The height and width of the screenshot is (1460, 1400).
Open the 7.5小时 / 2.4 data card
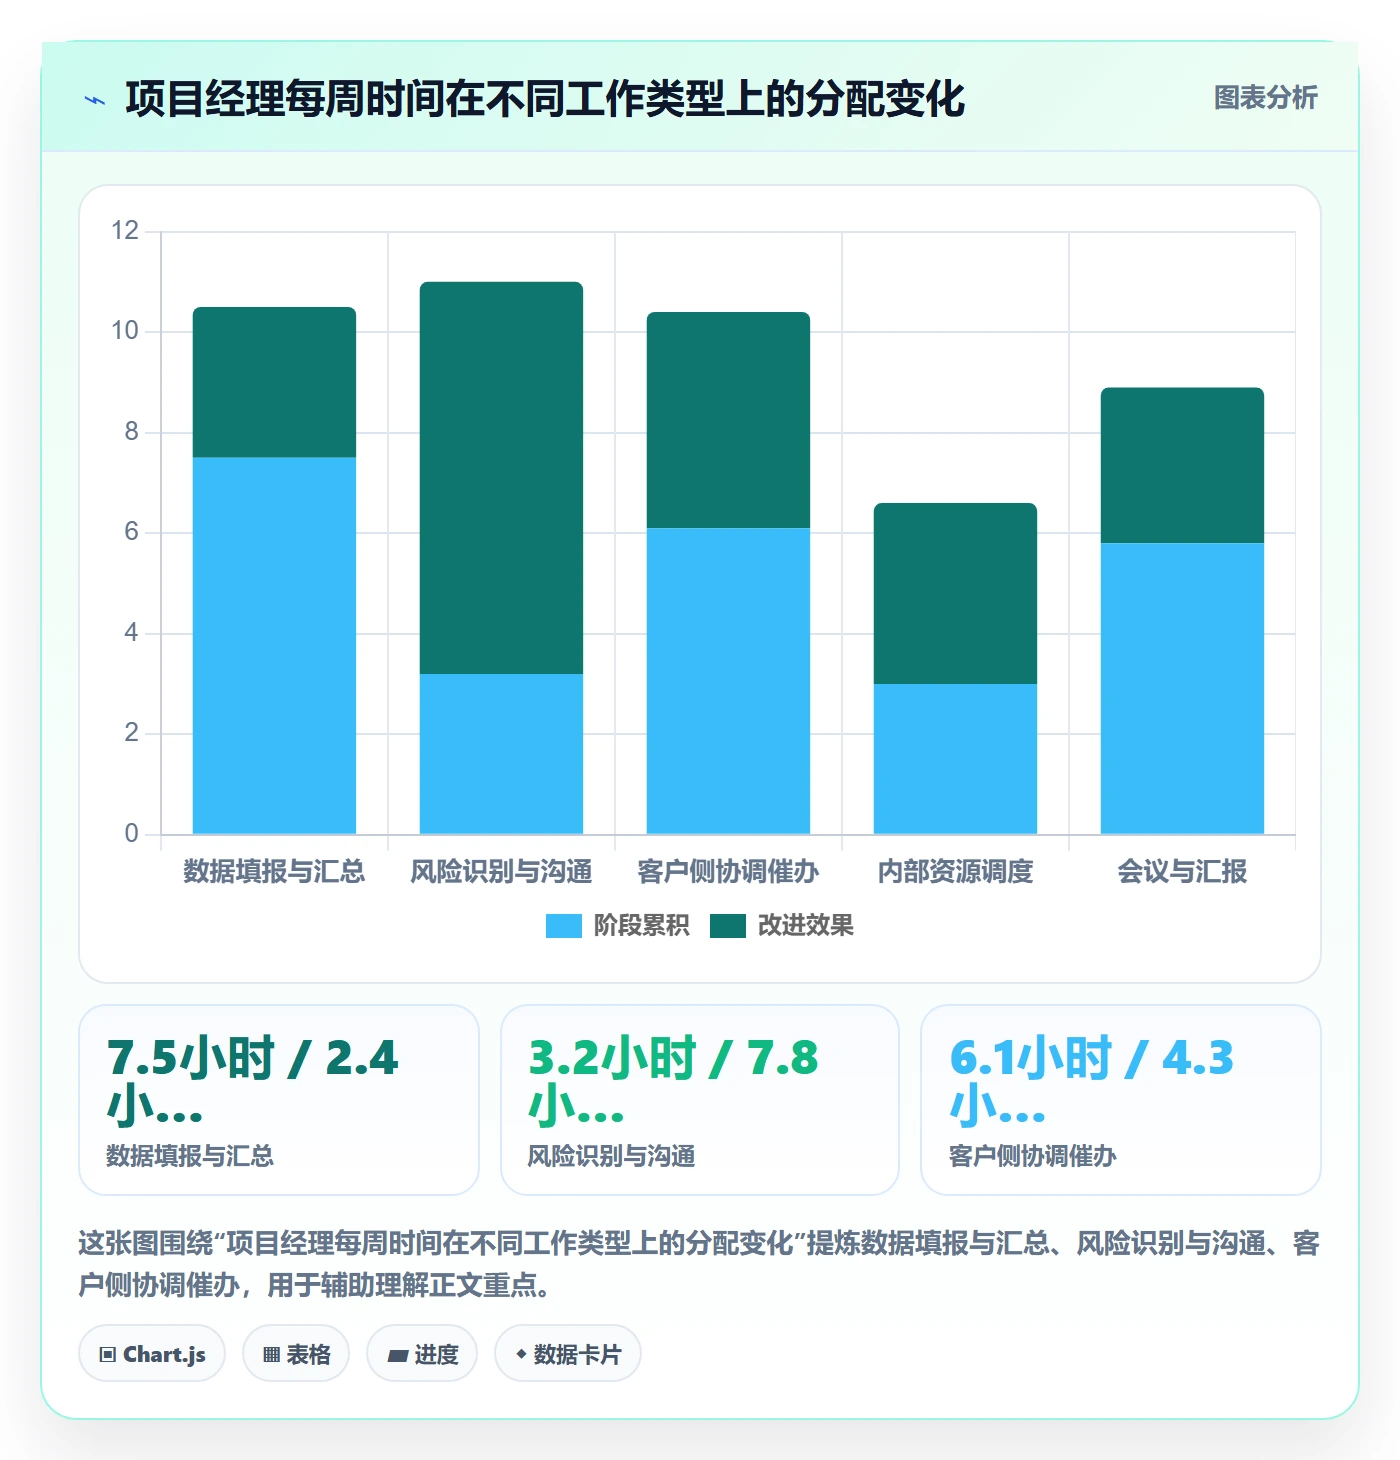(279, 1100)
